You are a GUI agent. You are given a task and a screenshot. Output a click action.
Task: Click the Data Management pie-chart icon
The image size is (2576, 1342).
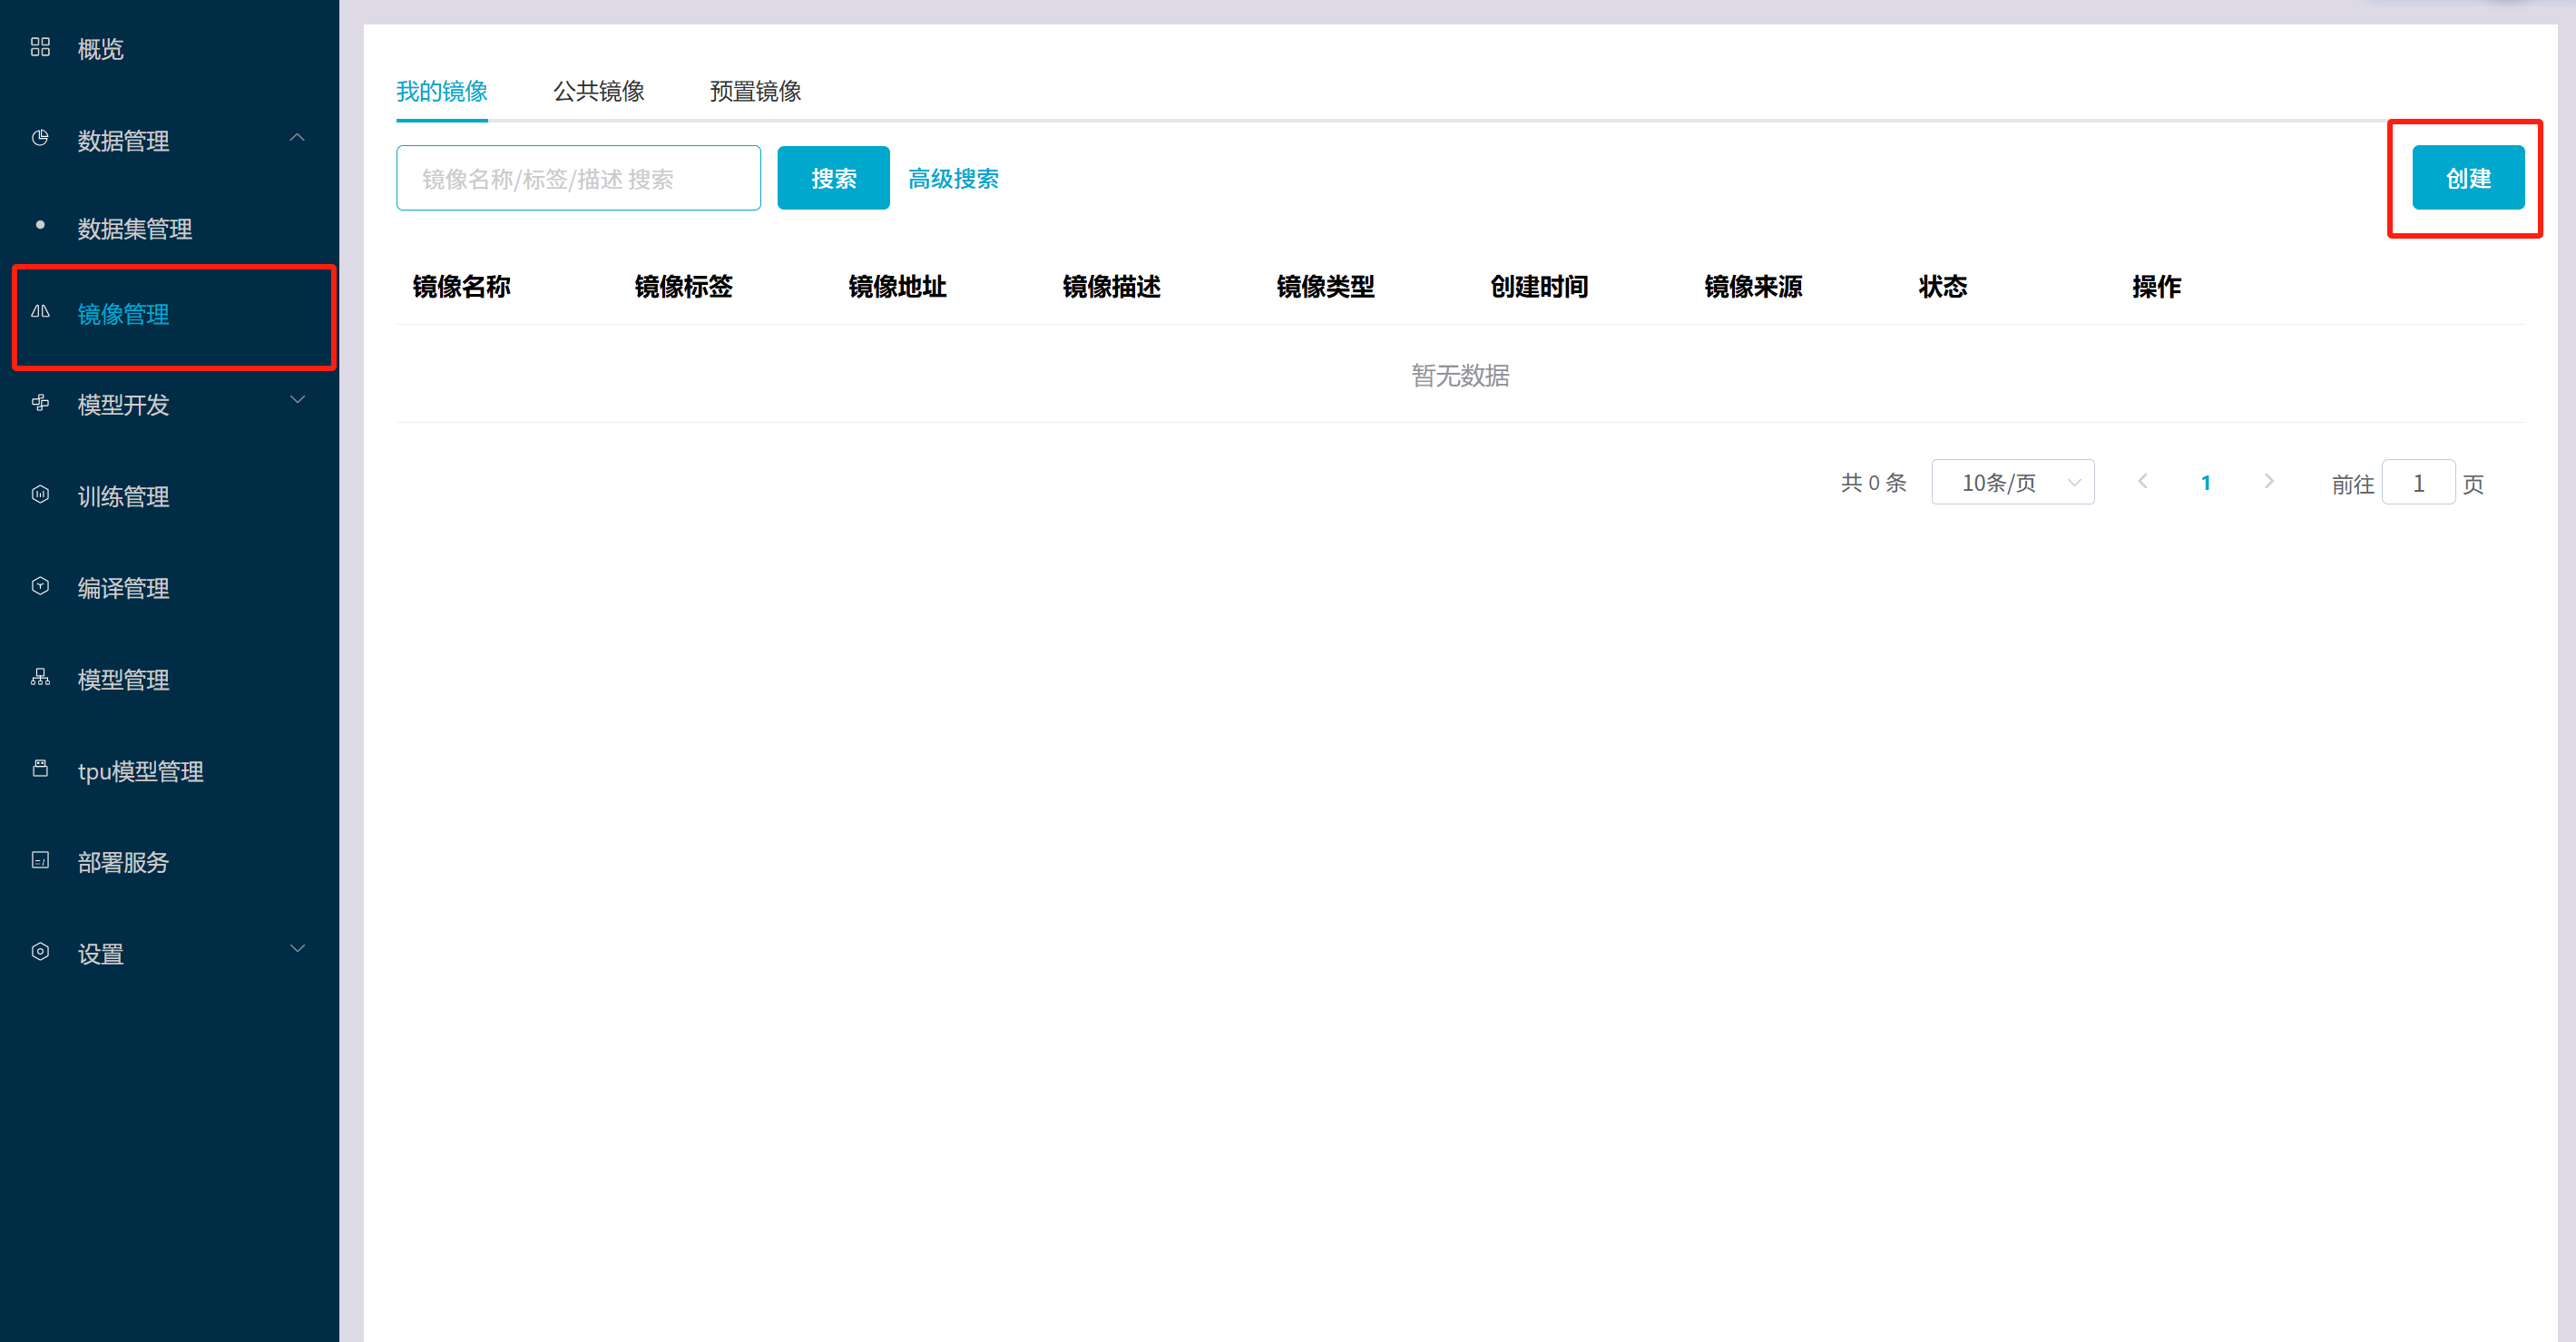40,138
